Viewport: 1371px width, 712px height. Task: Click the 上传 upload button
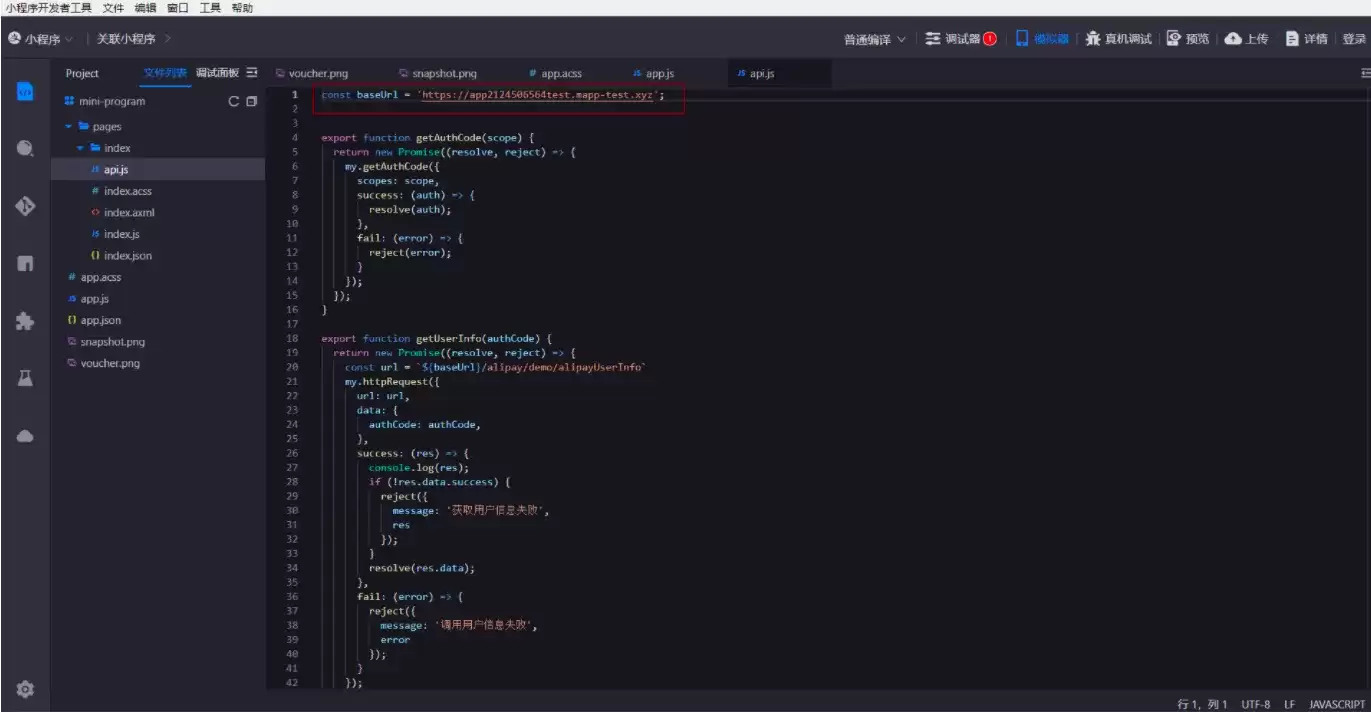(x=1246, y=39)
